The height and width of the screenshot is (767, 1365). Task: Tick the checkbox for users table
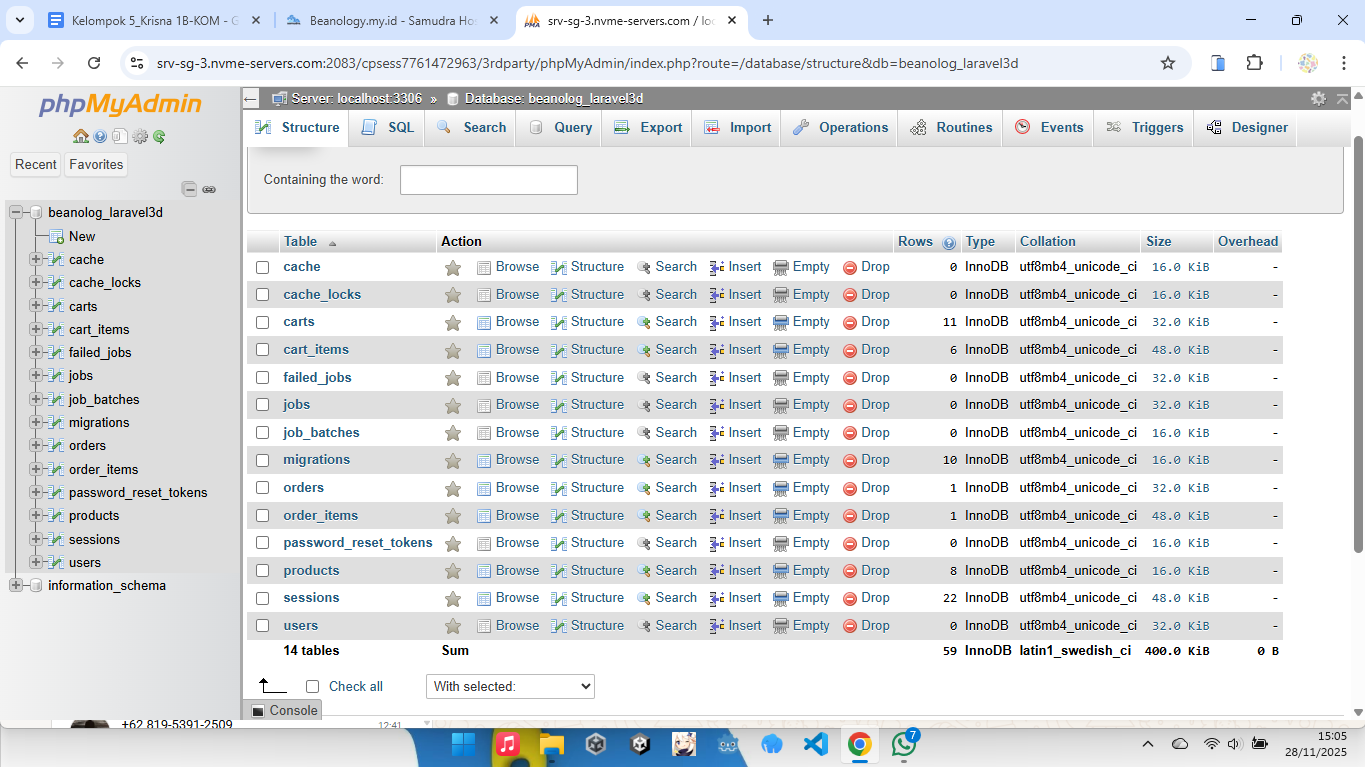[263, 626]
